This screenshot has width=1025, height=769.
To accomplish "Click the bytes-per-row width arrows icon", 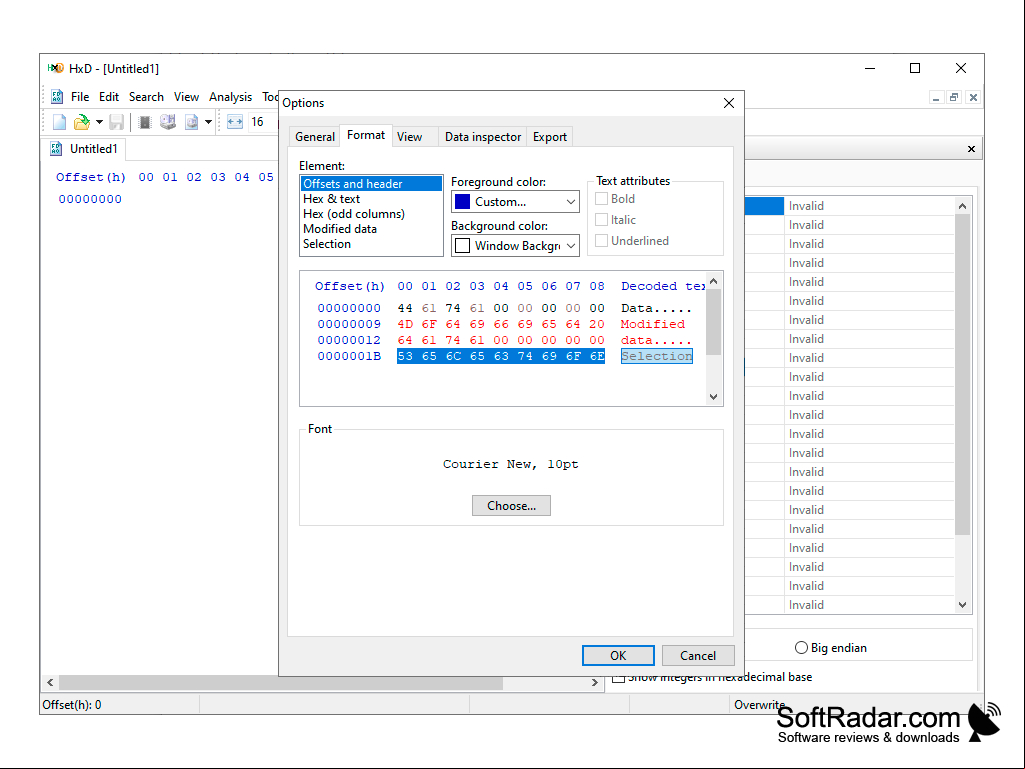I will (235, 122).
